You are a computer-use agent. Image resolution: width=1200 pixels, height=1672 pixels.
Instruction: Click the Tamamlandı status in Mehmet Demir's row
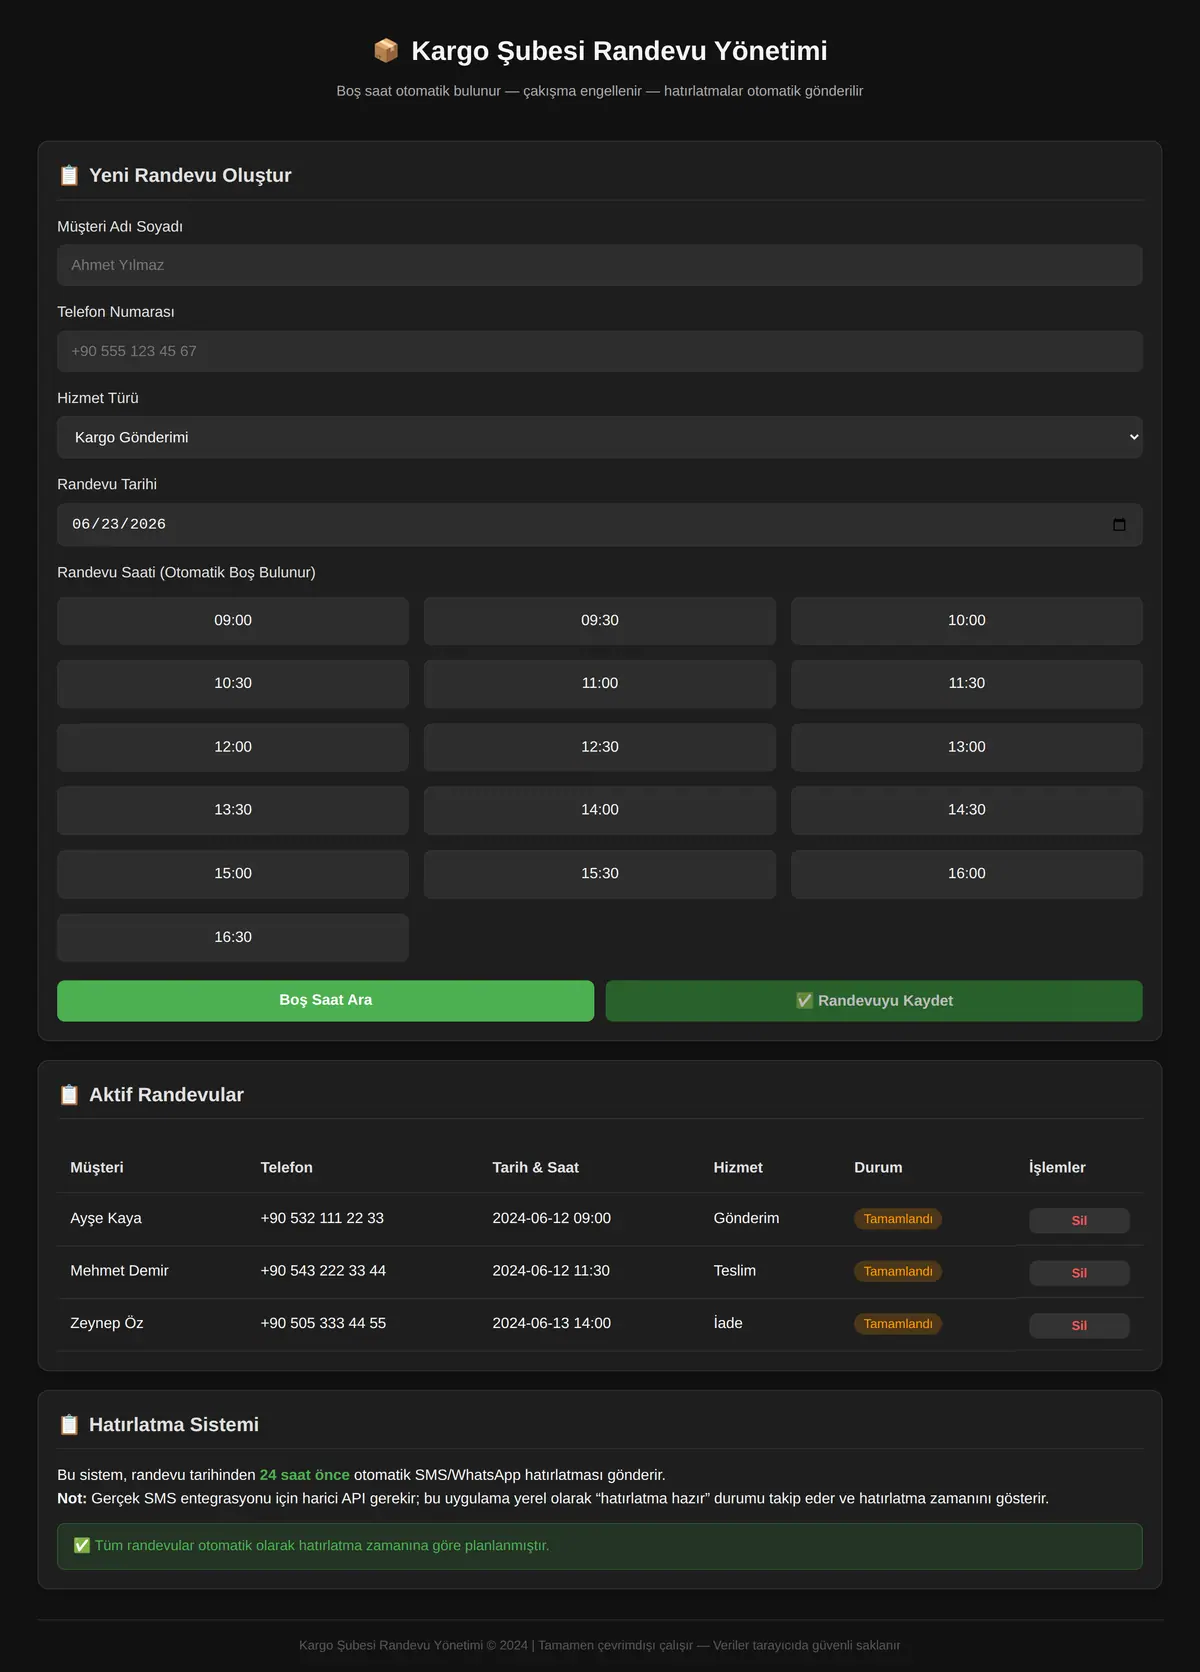[898, 1271]
